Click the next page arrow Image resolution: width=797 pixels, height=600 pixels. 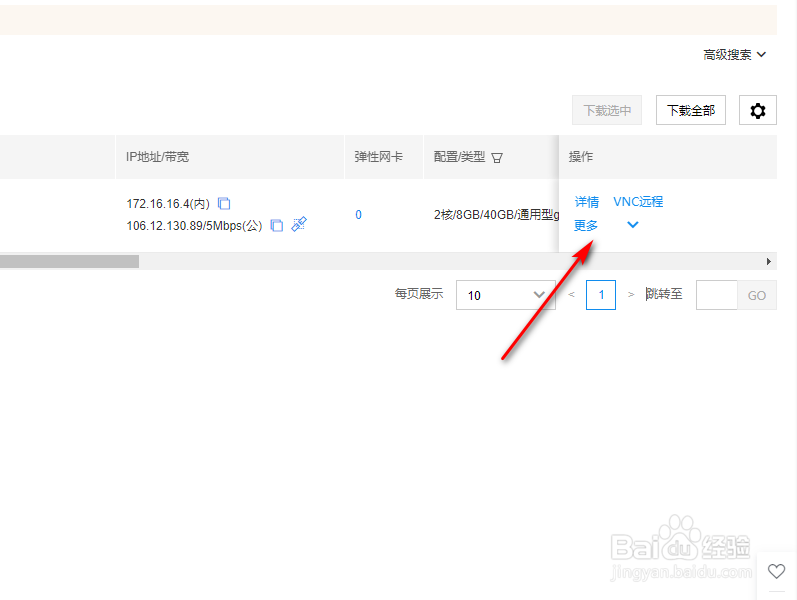tap(631, 294)
